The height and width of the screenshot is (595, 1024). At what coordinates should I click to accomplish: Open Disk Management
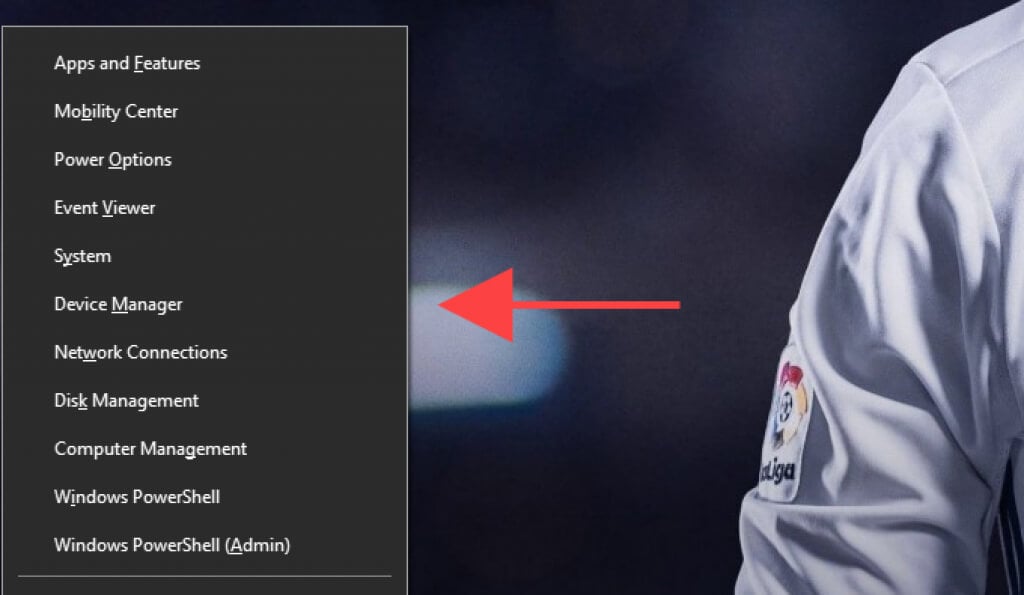(127, 400)
